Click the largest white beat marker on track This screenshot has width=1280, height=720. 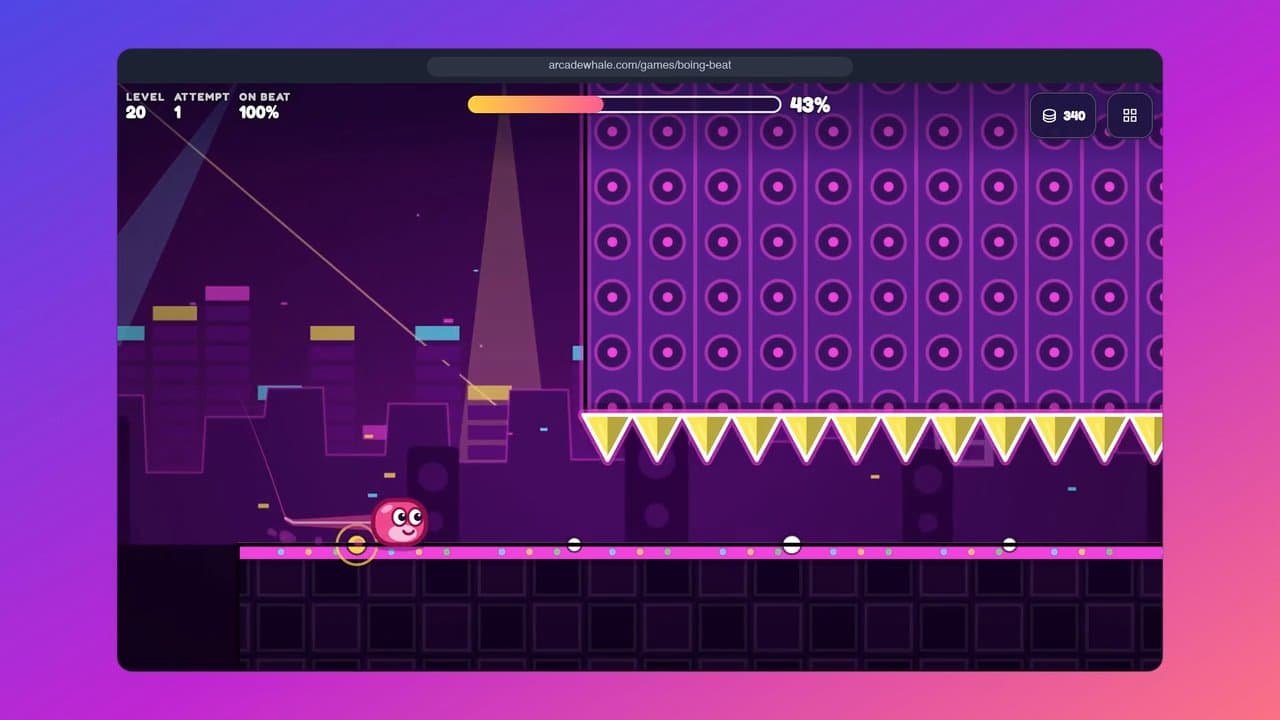pos(792,545)
